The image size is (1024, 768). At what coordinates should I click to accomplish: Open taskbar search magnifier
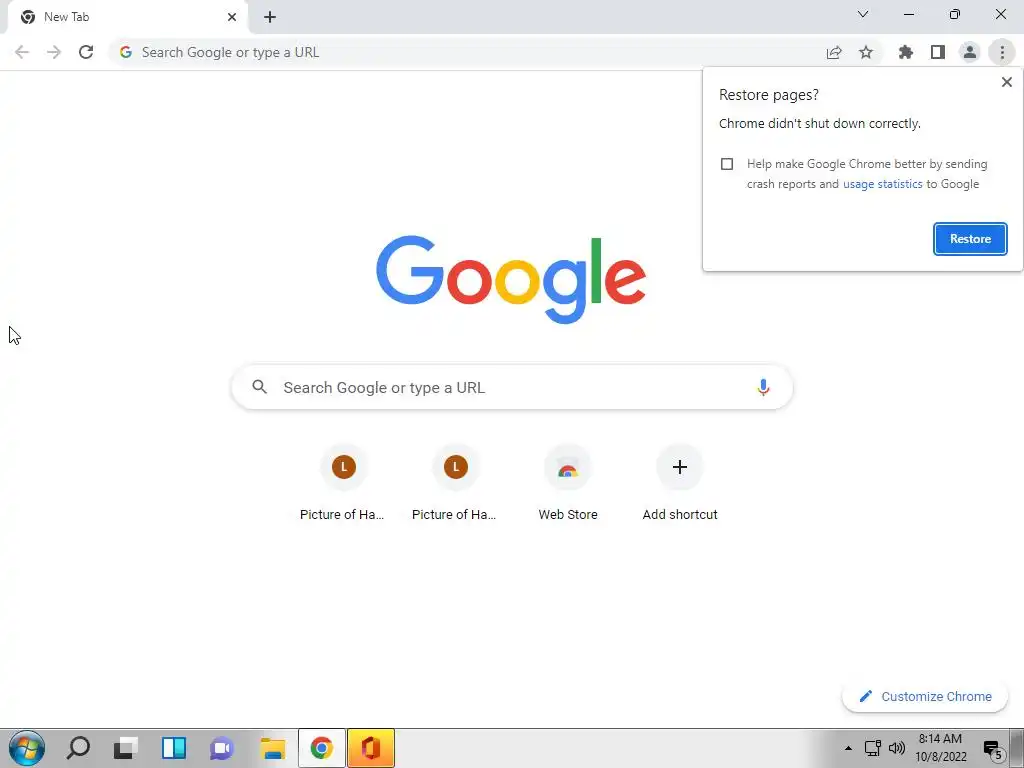point(78,748)
